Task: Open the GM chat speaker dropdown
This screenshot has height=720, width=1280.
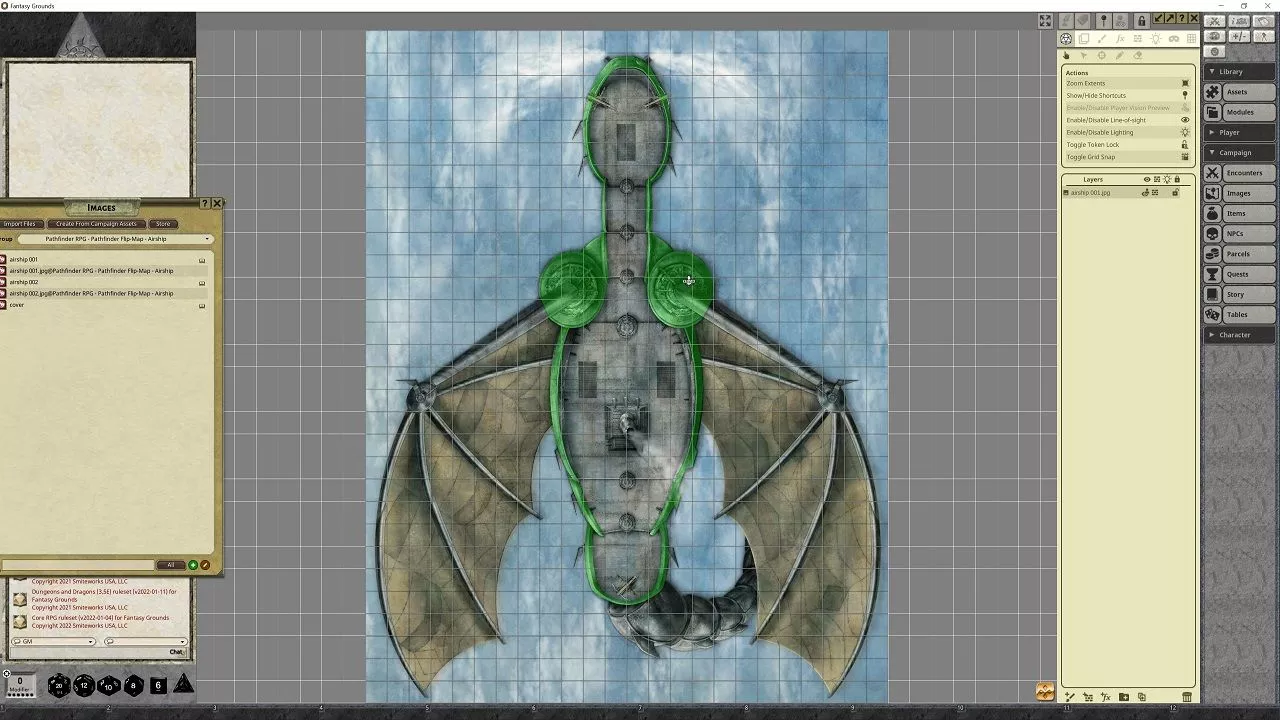Action: coord(52,641)
